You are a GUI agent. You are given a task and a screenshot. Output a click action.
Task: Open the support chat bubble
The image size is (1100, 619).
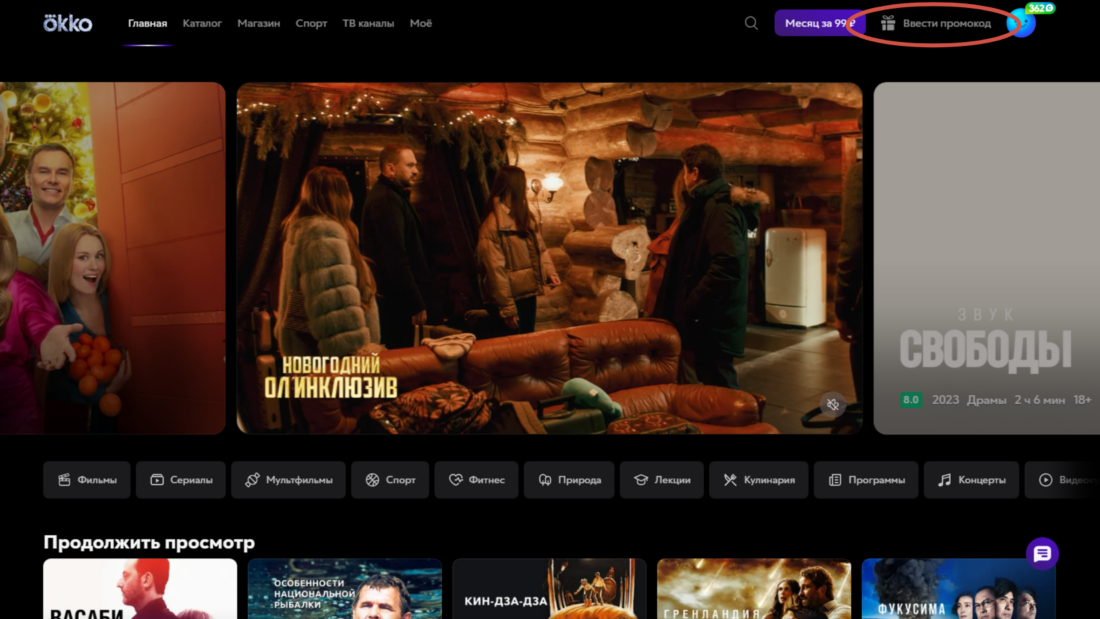tap(1042, 554)
